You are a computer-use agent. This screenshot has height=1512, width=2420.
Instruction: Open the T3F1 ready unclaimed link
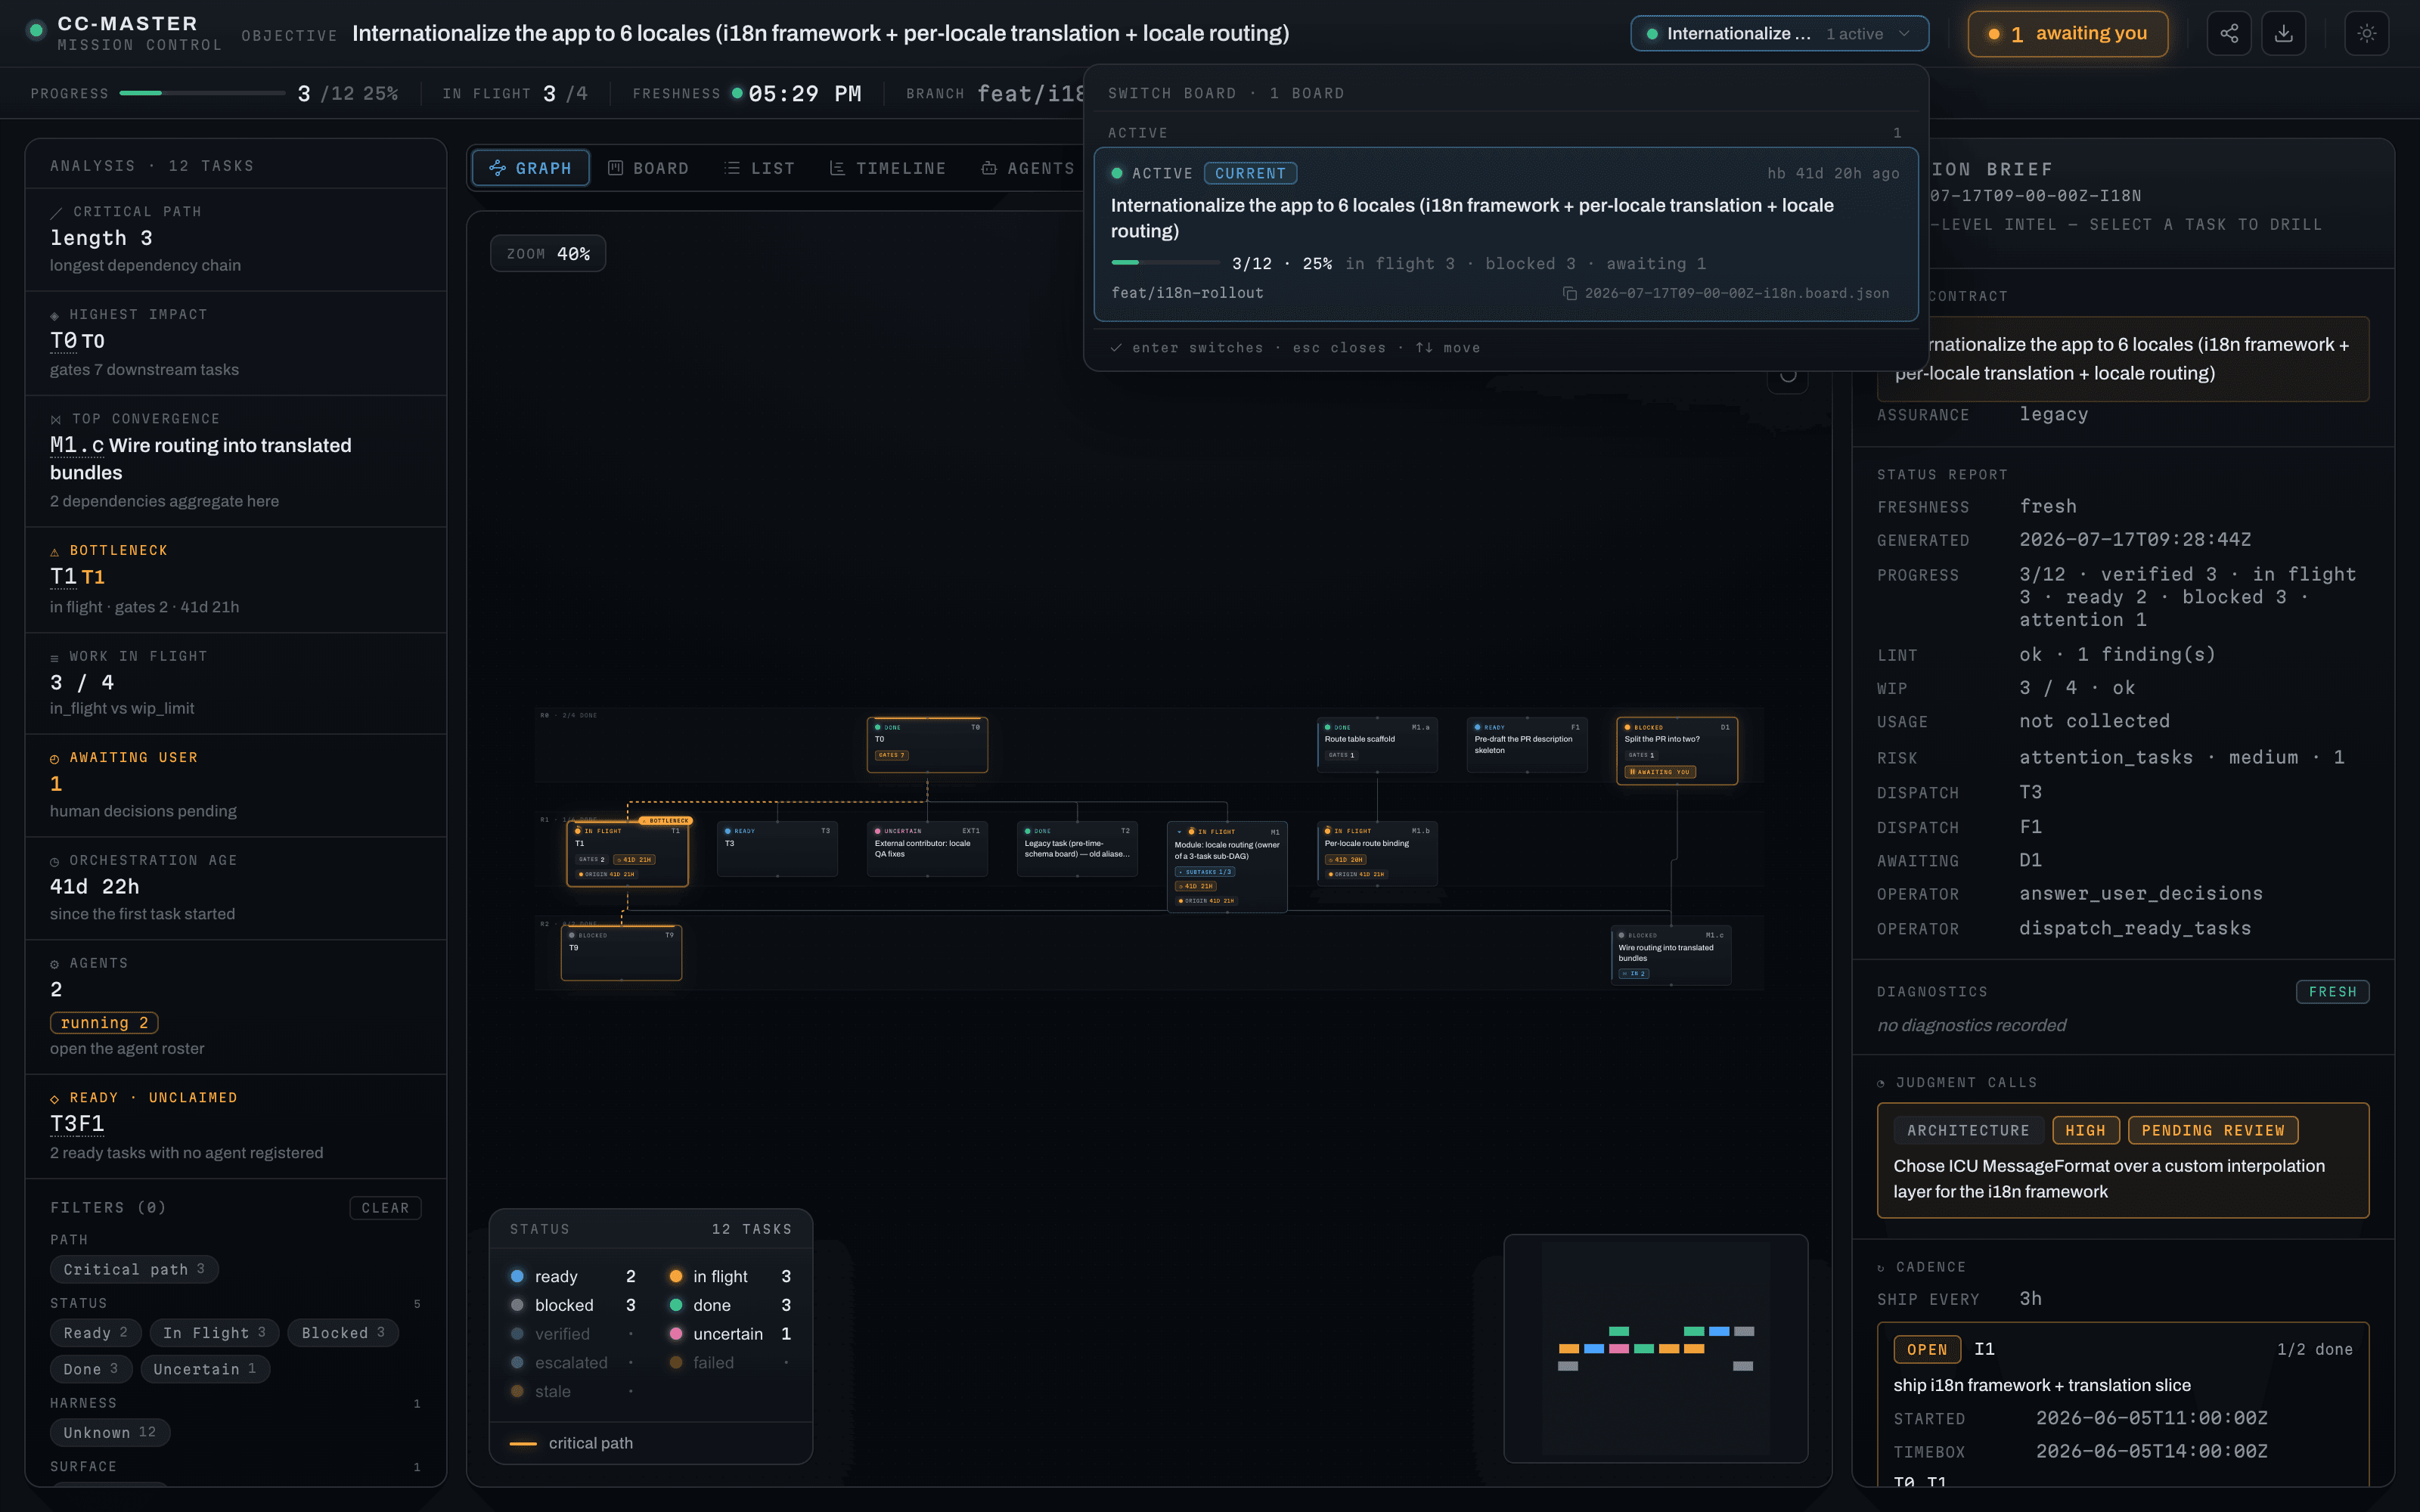pyautogui.click(x=77, y=1124)
